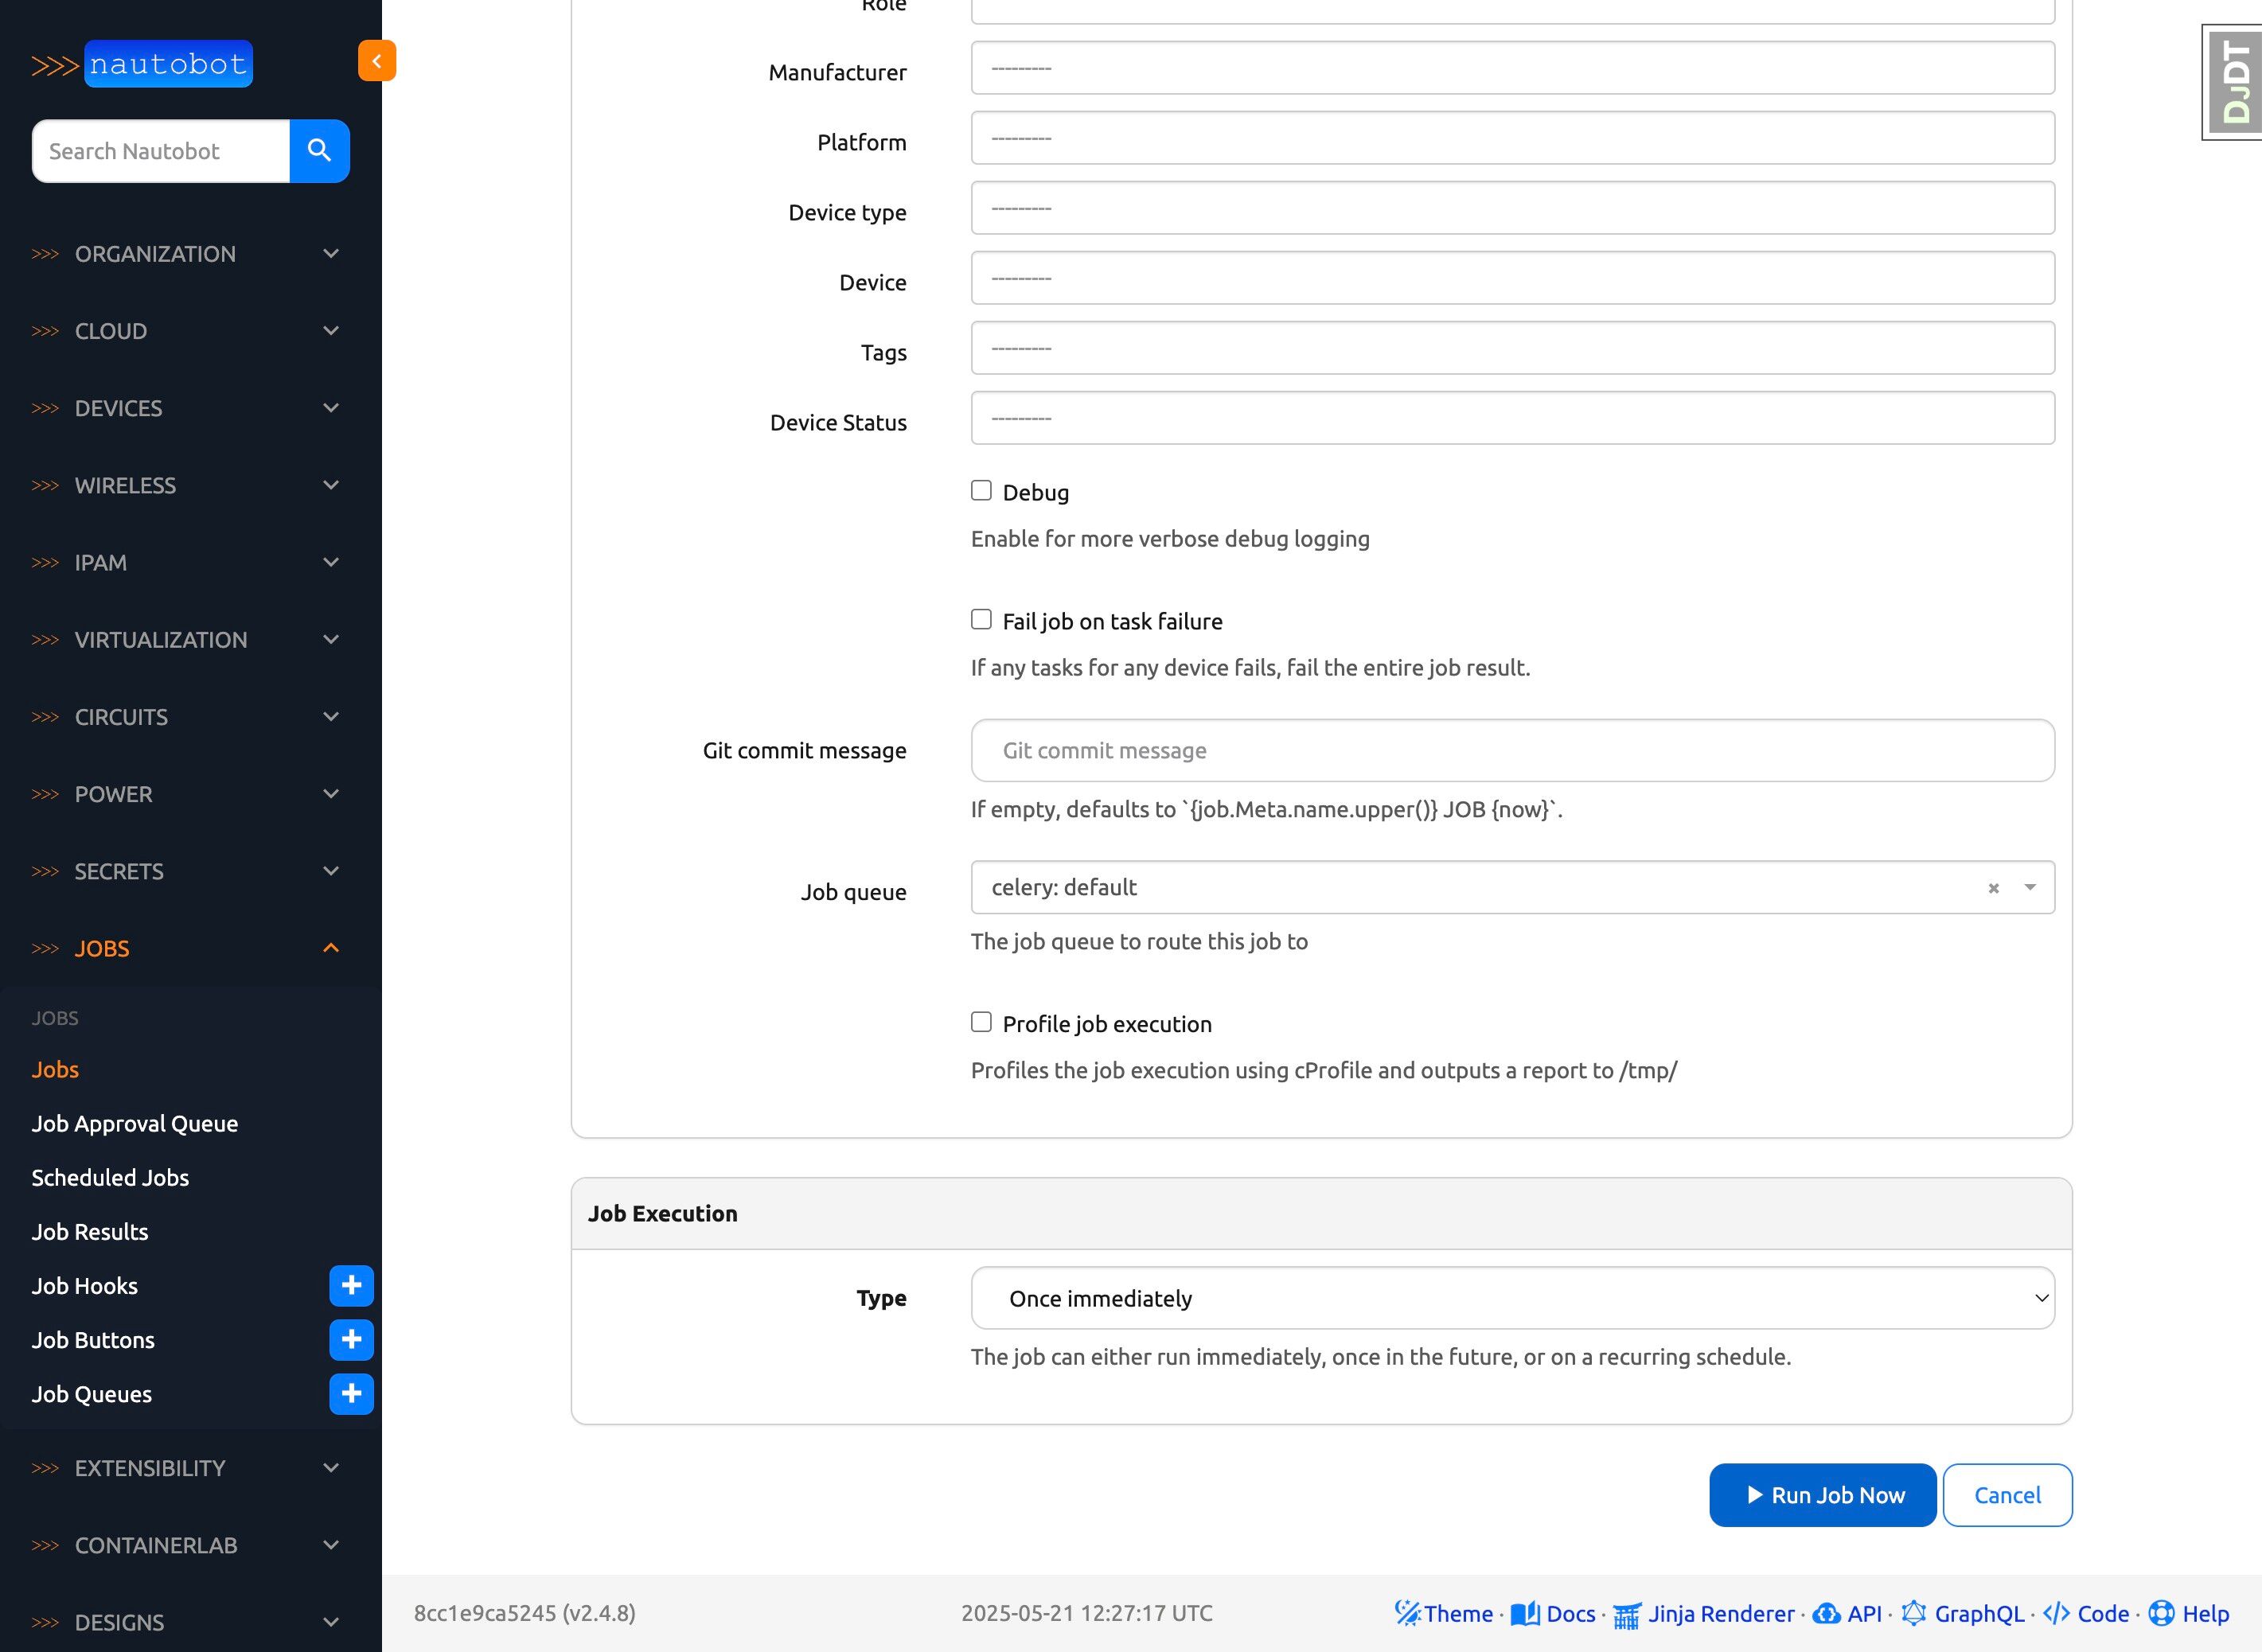The height and width of the screenshot is (1652, 2262).
Task: Open Scheduled Jobs in sidebar
Action: tap(110, 1178)
